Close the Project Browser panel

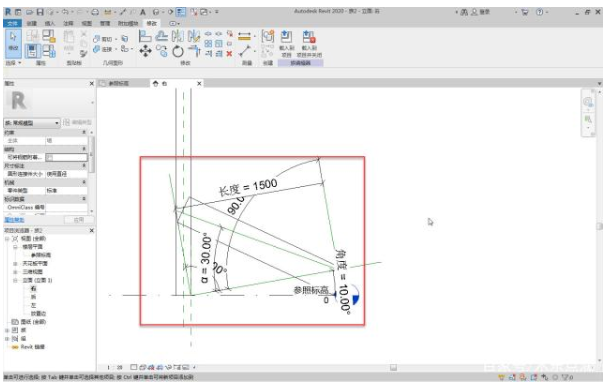92,230
